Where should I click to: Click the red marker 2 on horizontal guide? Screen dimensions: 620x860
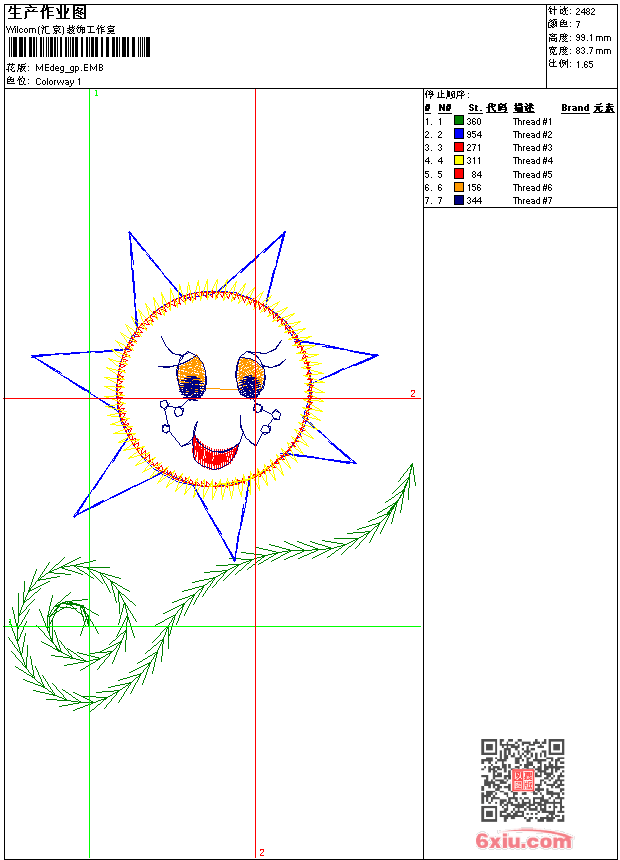(x=412, y=394)
